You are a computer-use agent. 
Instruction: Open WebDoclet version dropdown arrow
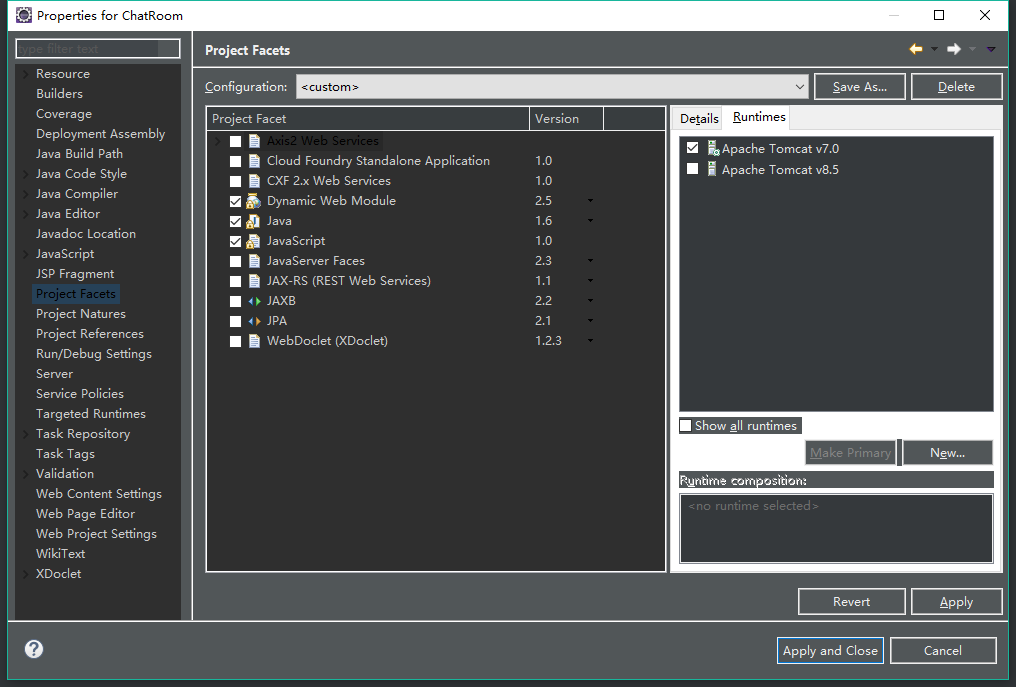(590, 341)
